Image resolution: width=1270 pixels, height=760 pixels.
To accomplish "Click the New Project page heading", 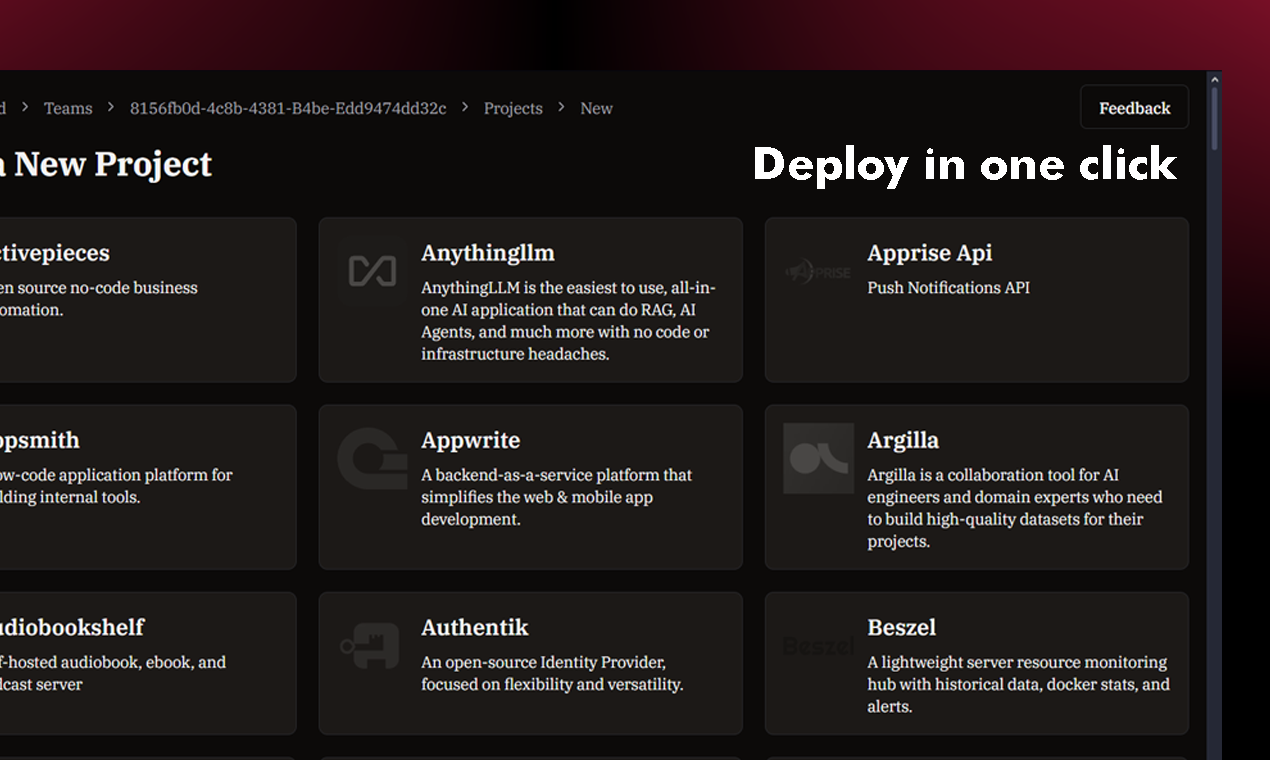I will click(106, 164).
